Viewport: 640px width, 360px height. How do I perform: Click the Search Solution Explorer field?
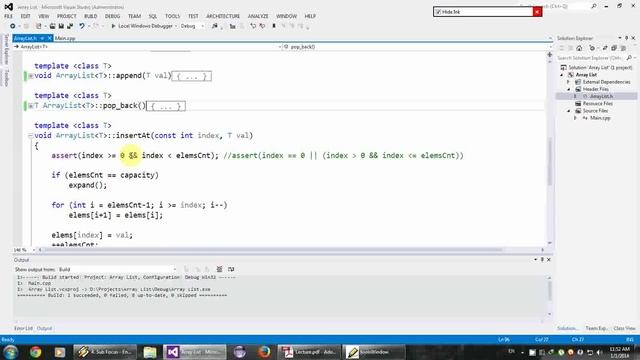tap(591, 58)
